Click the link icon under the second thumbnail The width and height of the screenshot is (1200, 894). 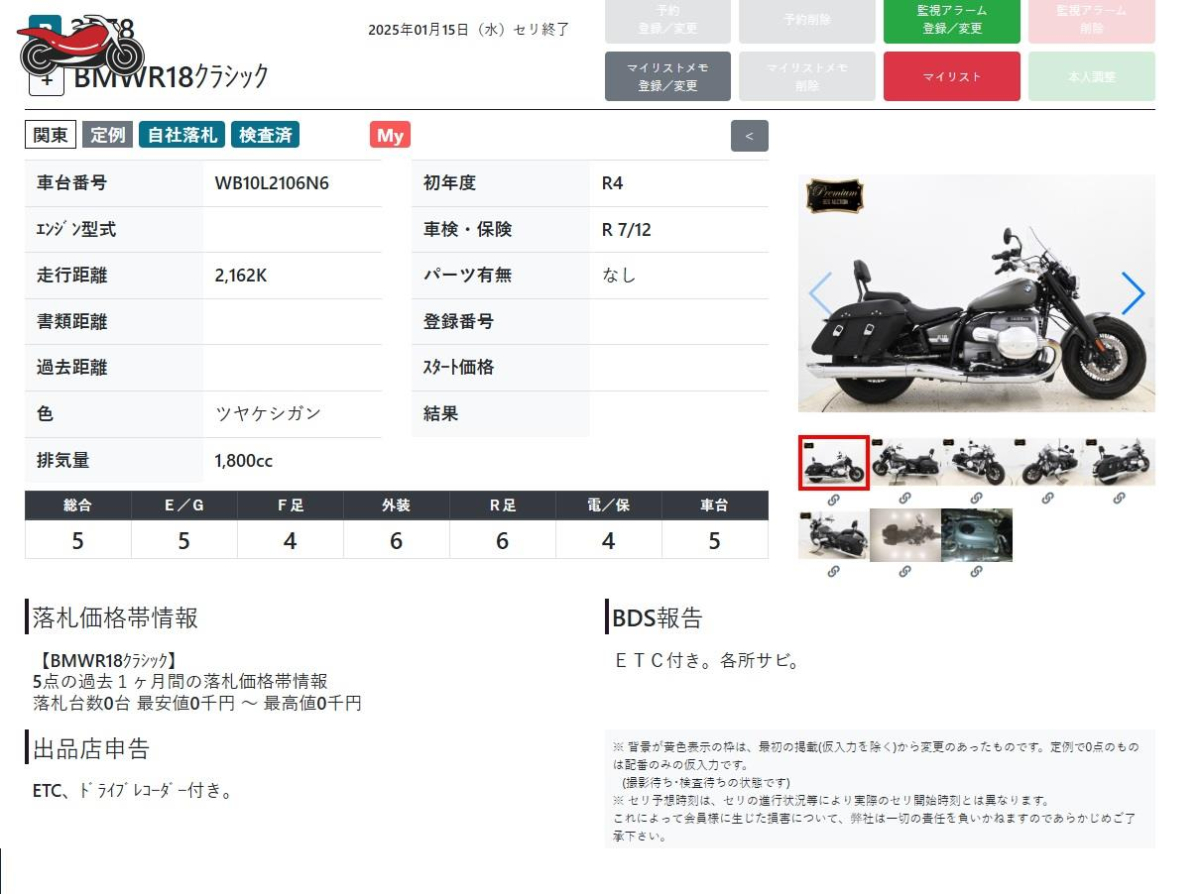coord(905,498)
